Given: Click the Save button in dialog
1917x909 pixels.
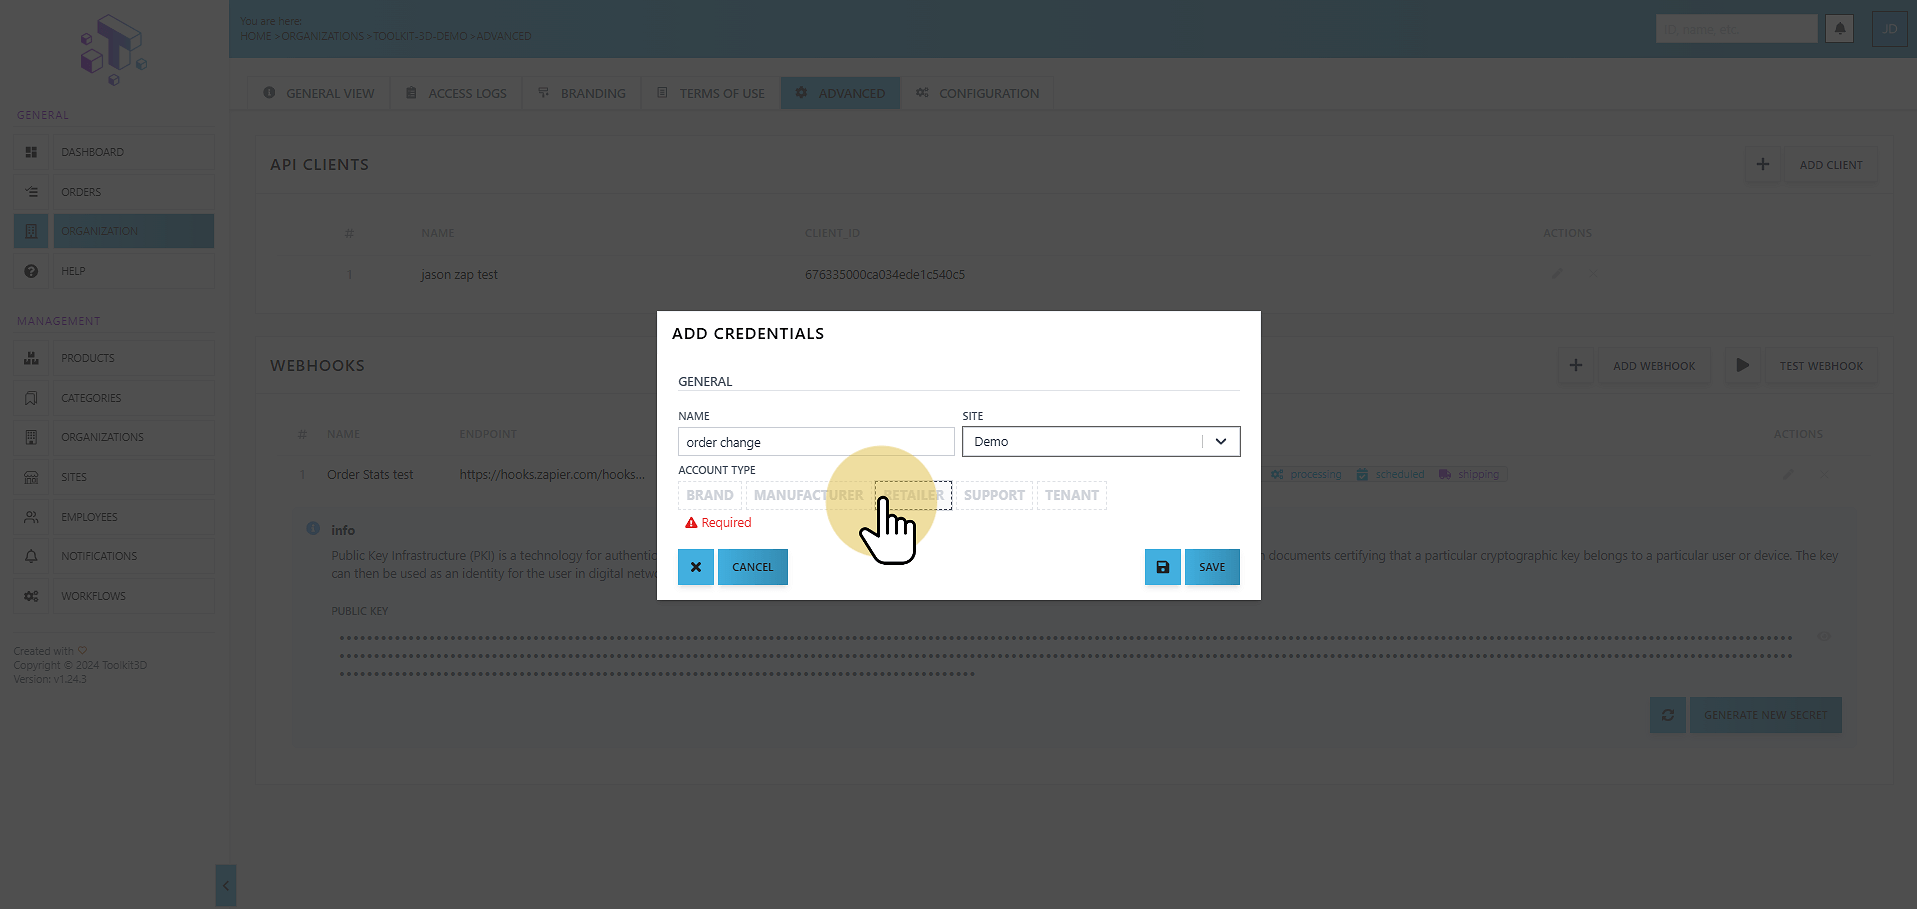Looking at the screenshot, I should (1212, 567).
